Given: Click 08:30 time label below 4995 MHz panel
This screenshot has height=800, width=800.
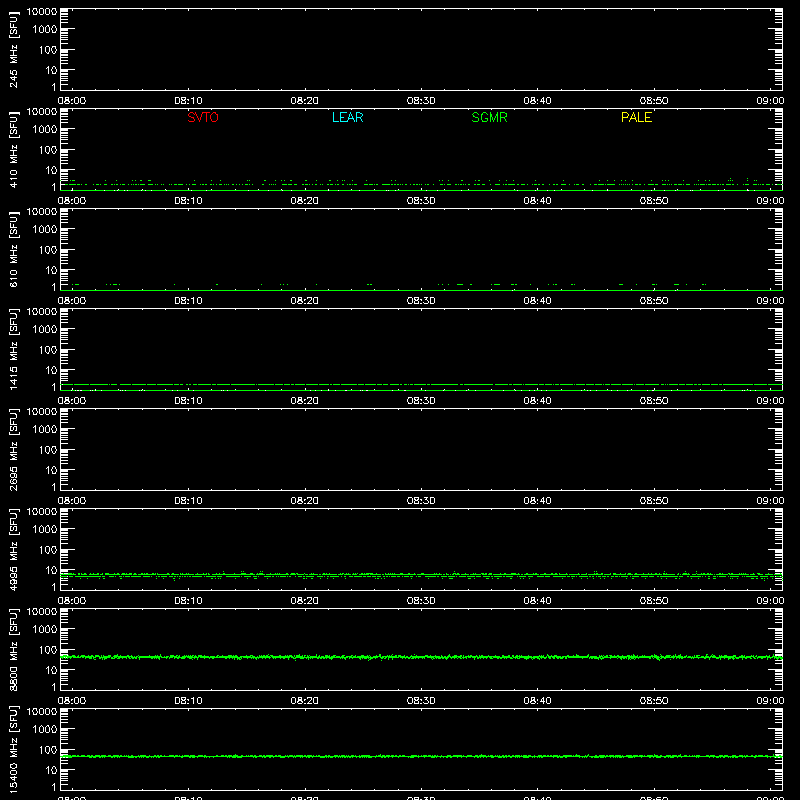Looking at the screenshot, I should [421, 601].
